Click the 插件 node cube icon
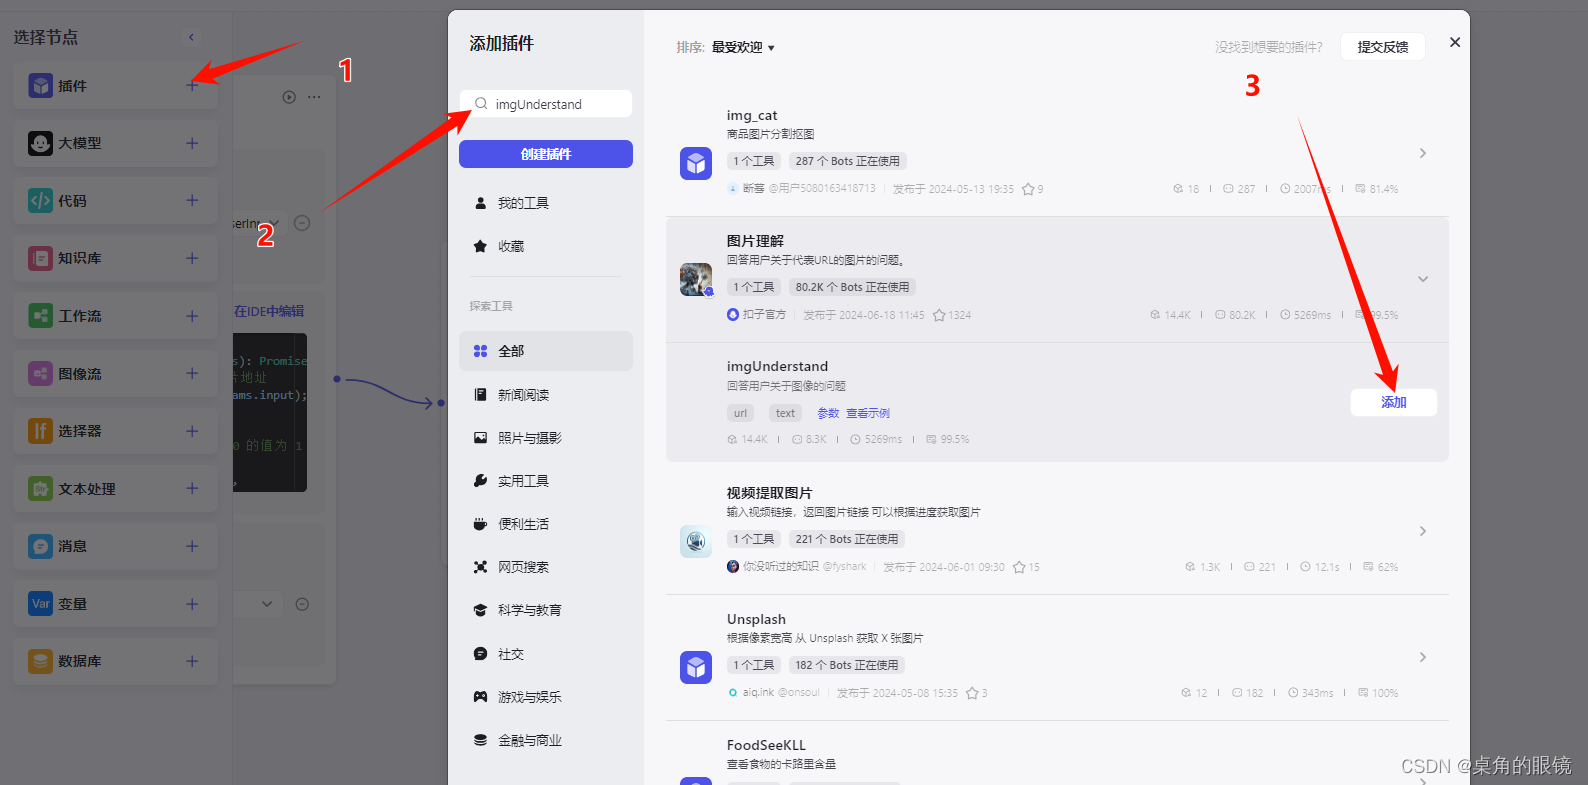This screenshot has height=785, width=1588. pos(40,86)
